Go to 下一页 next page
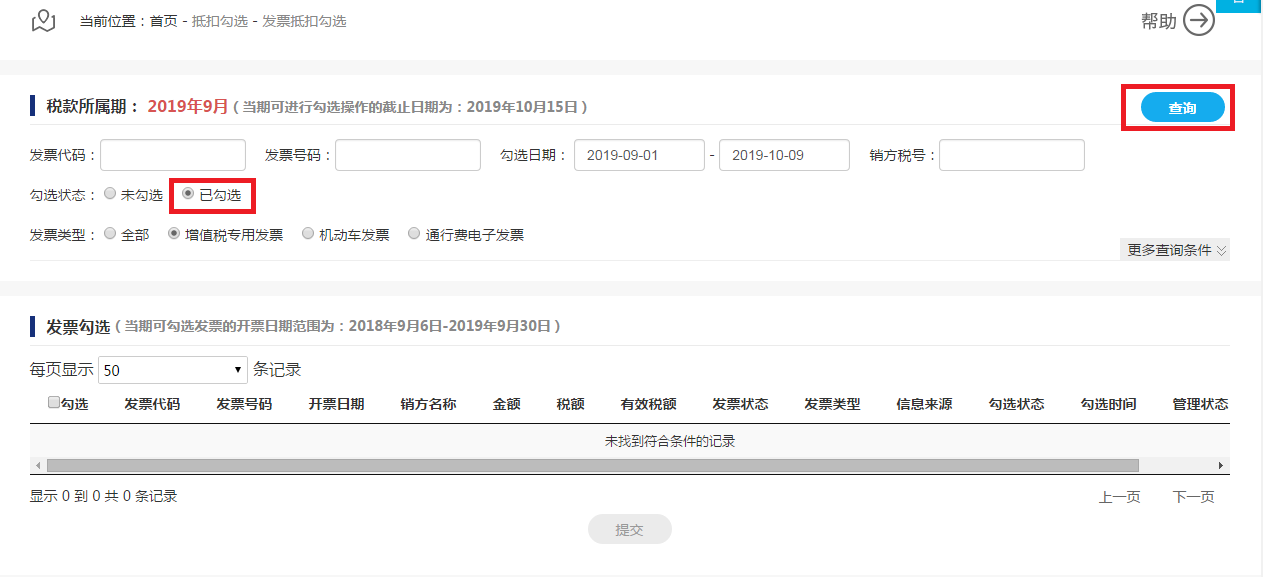The height and width of the screenshot is (577, 1263). coord(1193,497)
